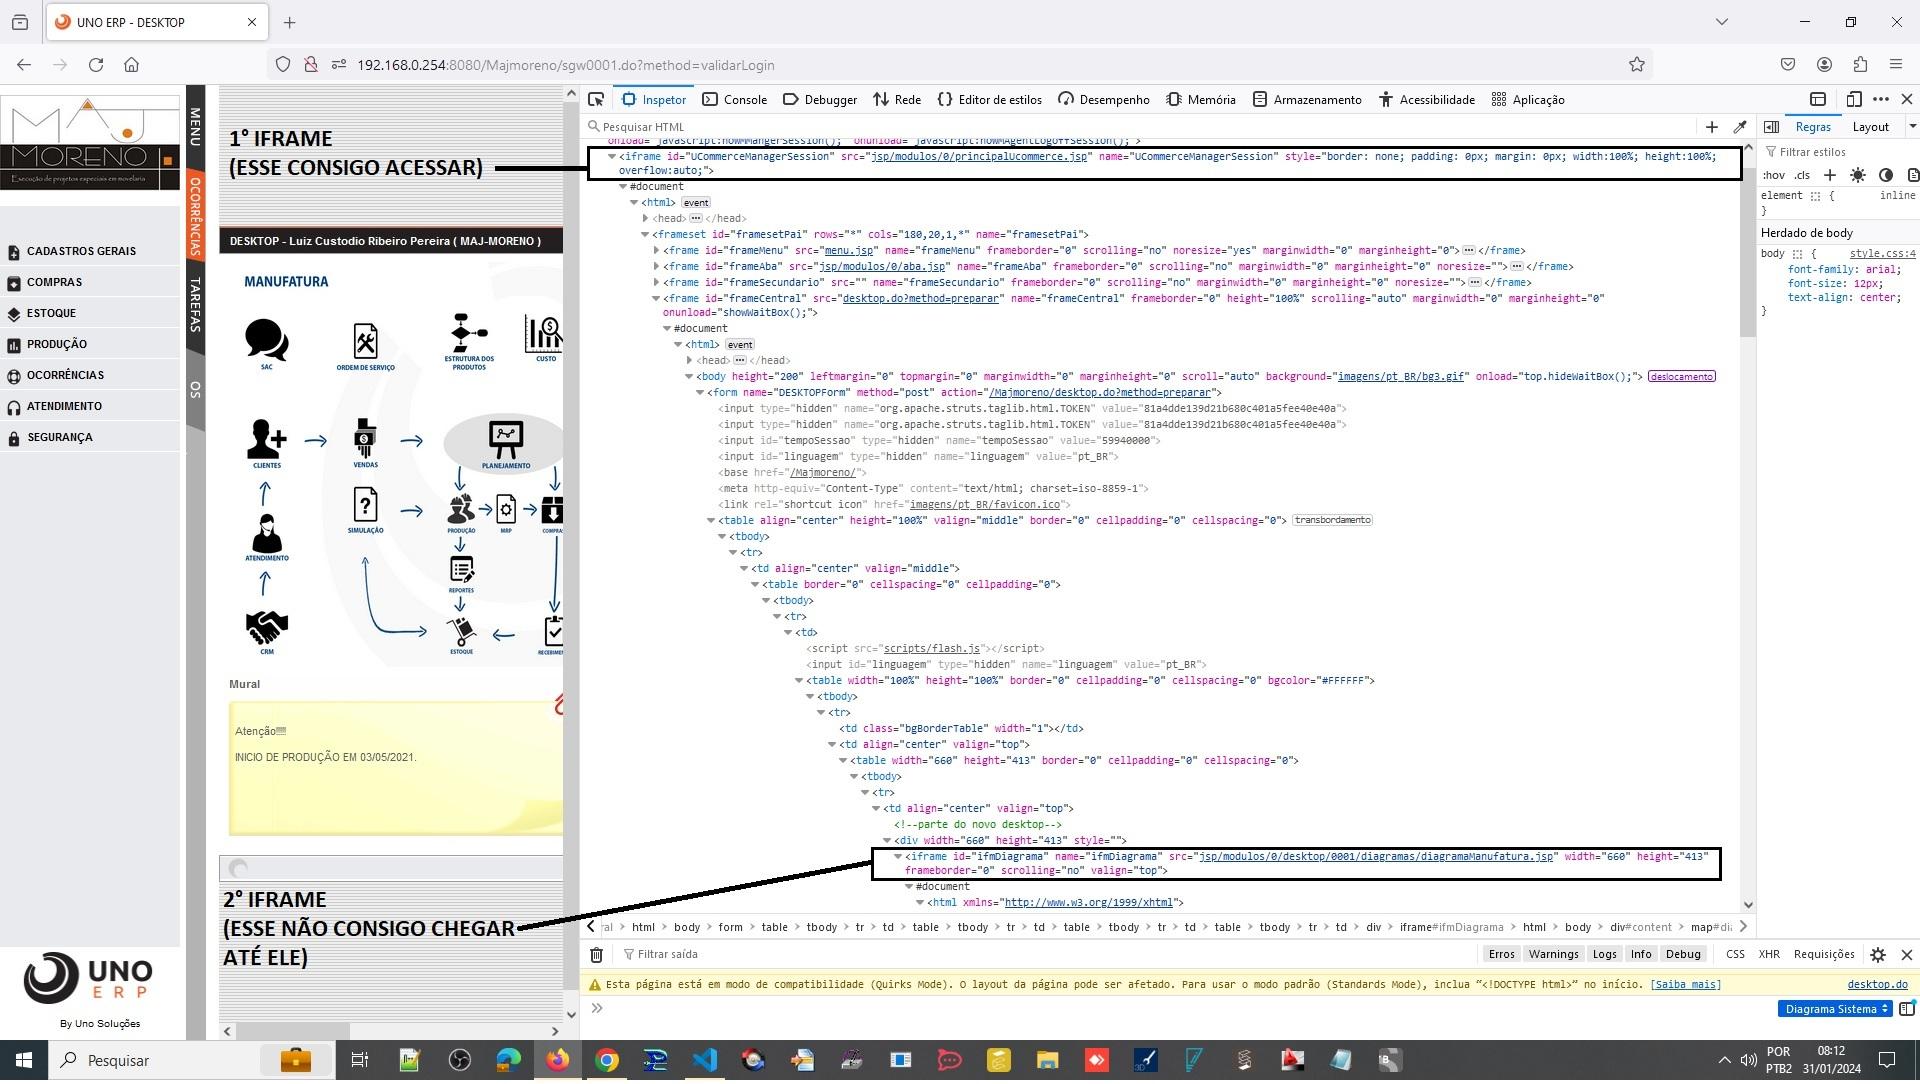Toggle the Info console filter

(x=1641, y=955)
